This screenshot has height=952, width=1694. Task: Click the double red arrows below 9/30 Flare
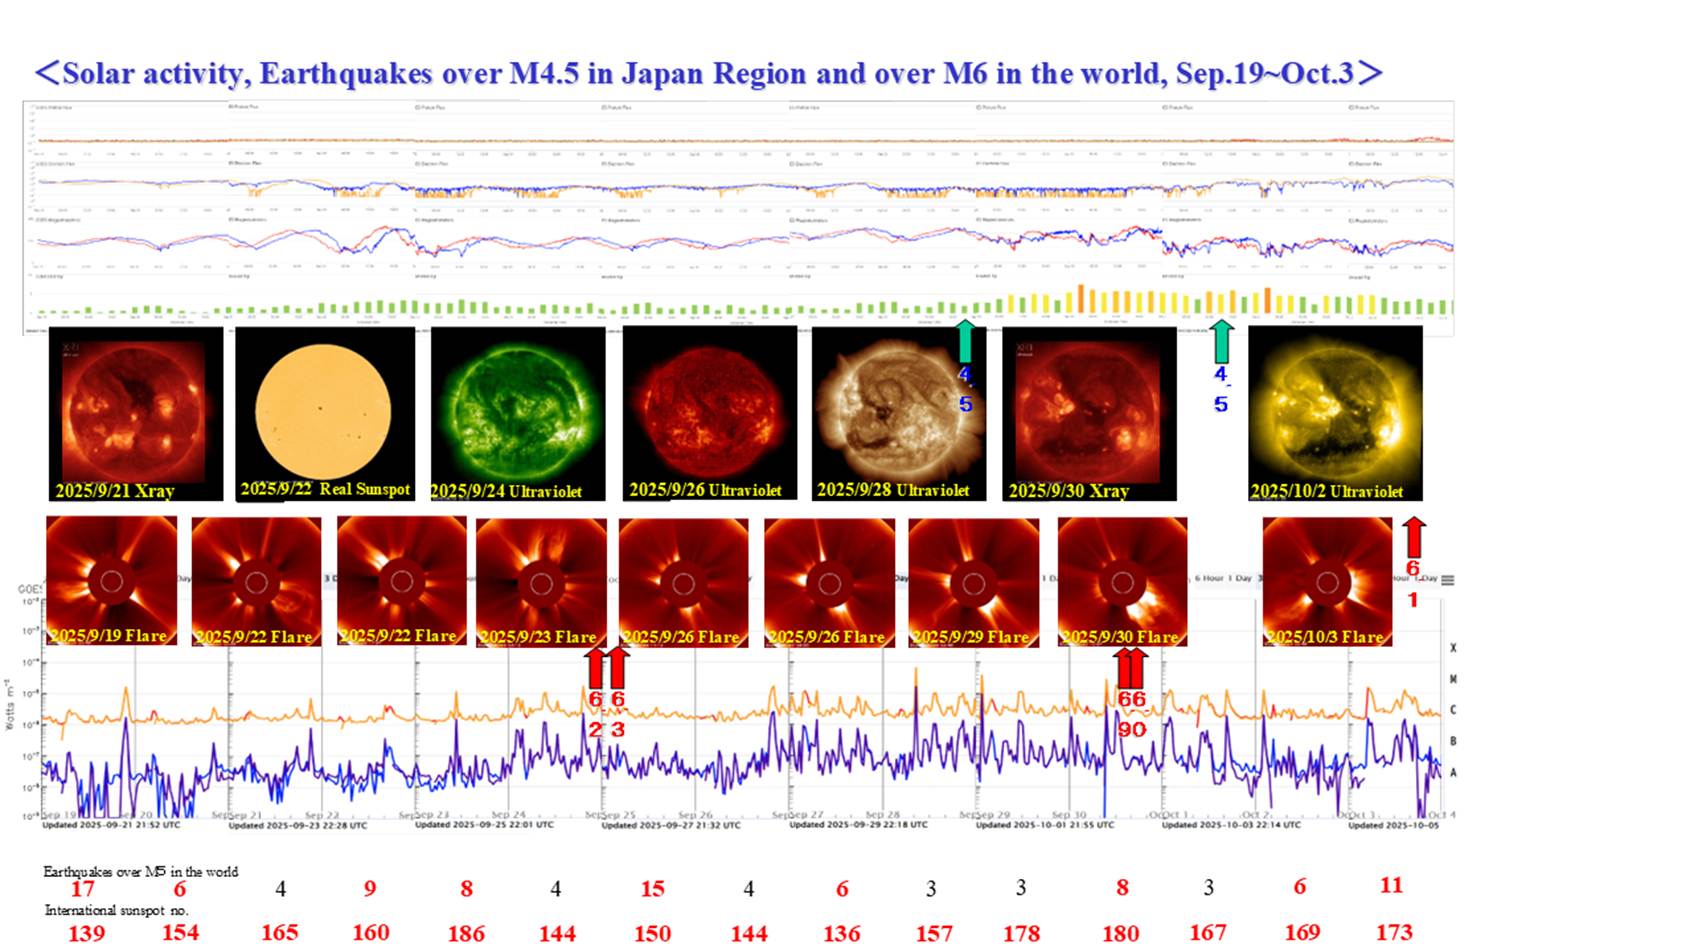tap(1131, 668)
